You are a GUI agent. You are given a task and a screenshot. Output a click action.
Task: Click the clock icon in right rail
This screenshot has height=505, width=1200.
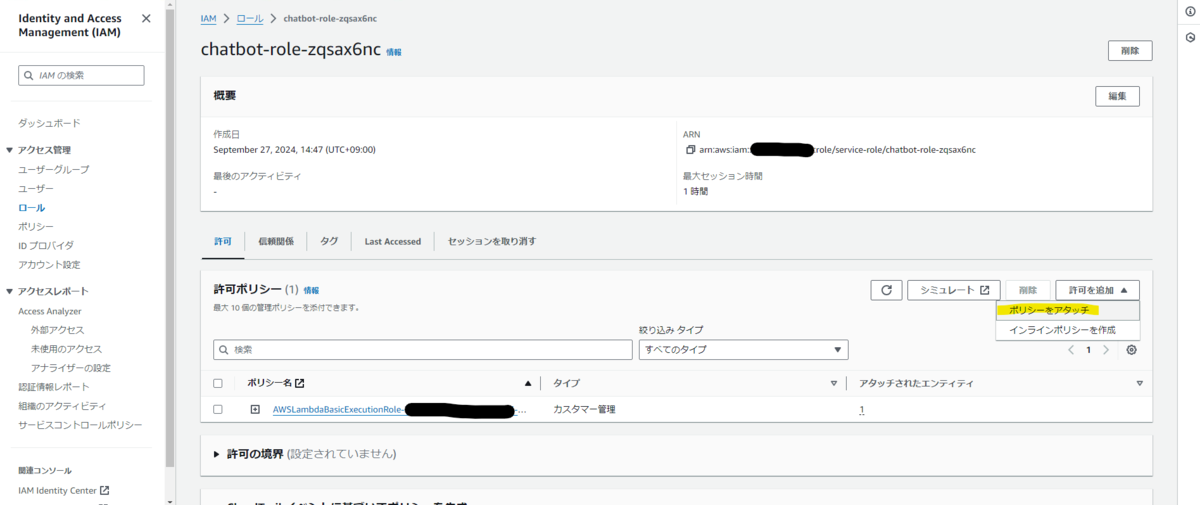pos(1190,38)
